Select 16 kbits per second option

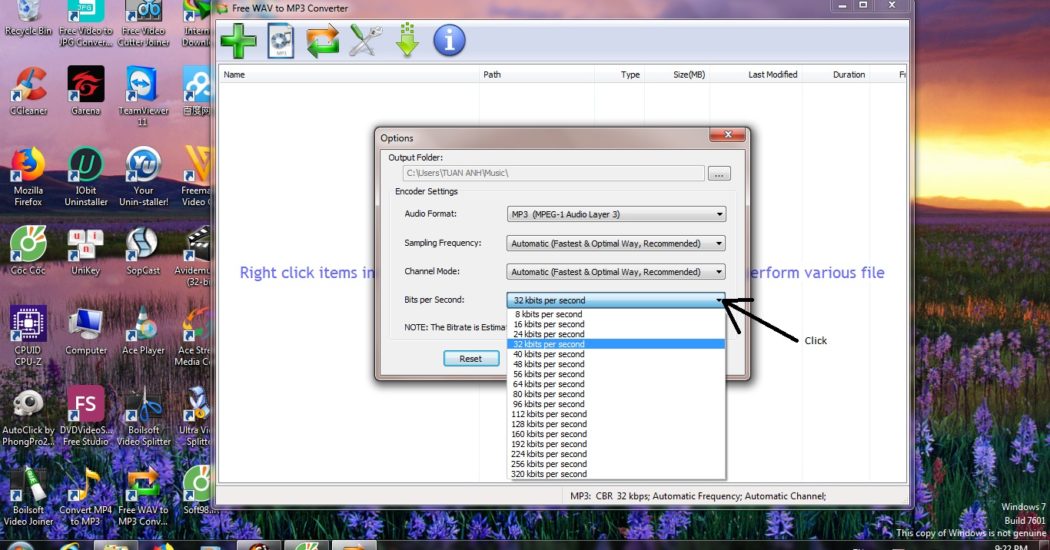[616, 324]
